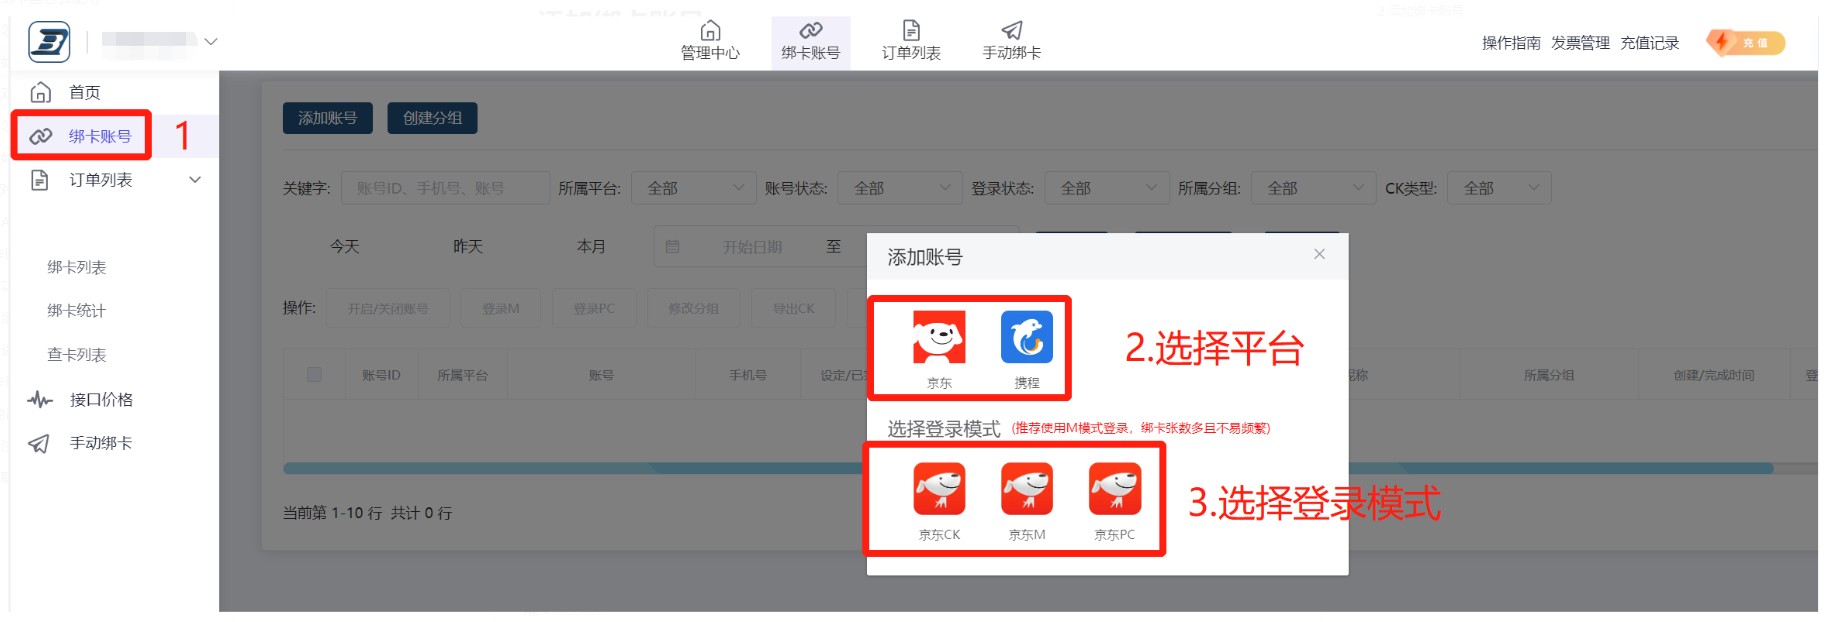Viewport: 1832px width, 622px height.
Task: Click the 创建分组 button
Action: (x=433, y=118)
